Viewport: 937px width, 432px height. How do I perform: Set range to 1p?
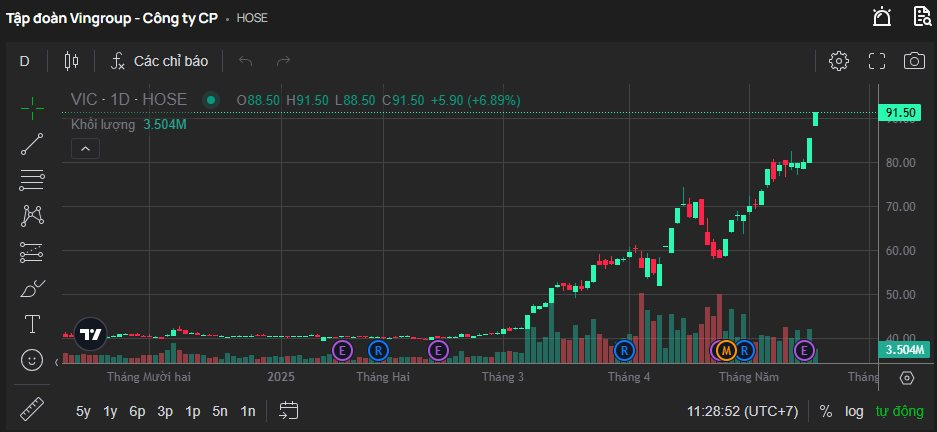[x=192, y=411]
